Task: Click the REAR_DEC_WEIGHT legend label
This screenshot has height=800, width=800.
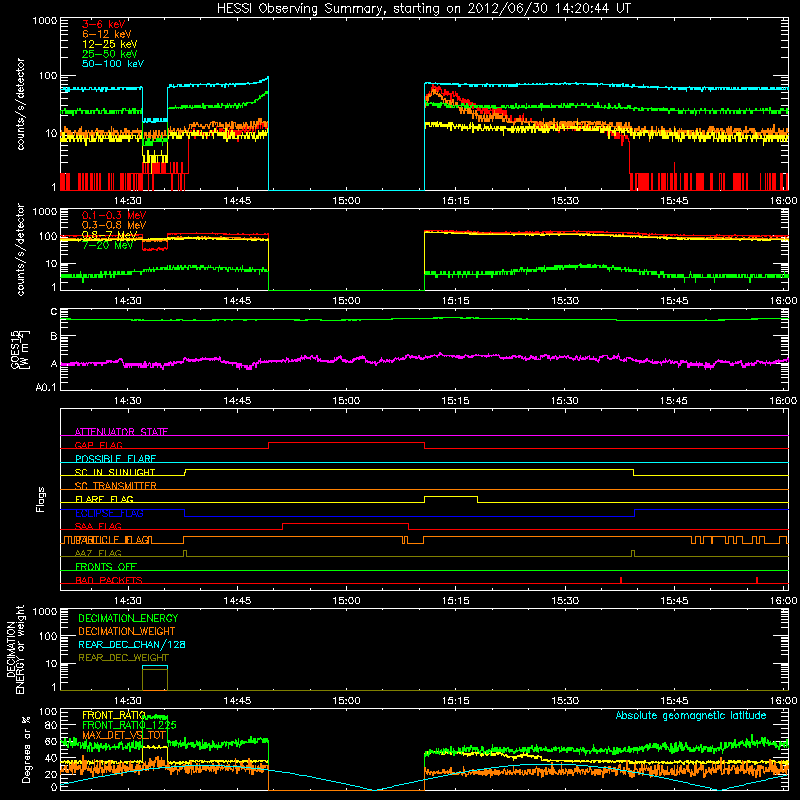Action: click(123, 658)
